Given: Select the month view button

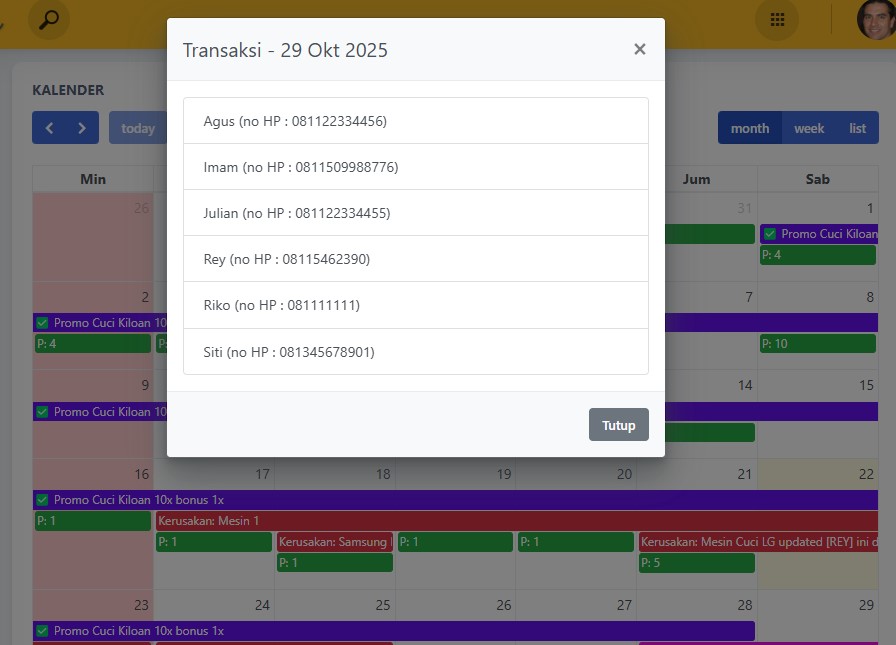Looking at the screenshot, I should coord(750,128).
